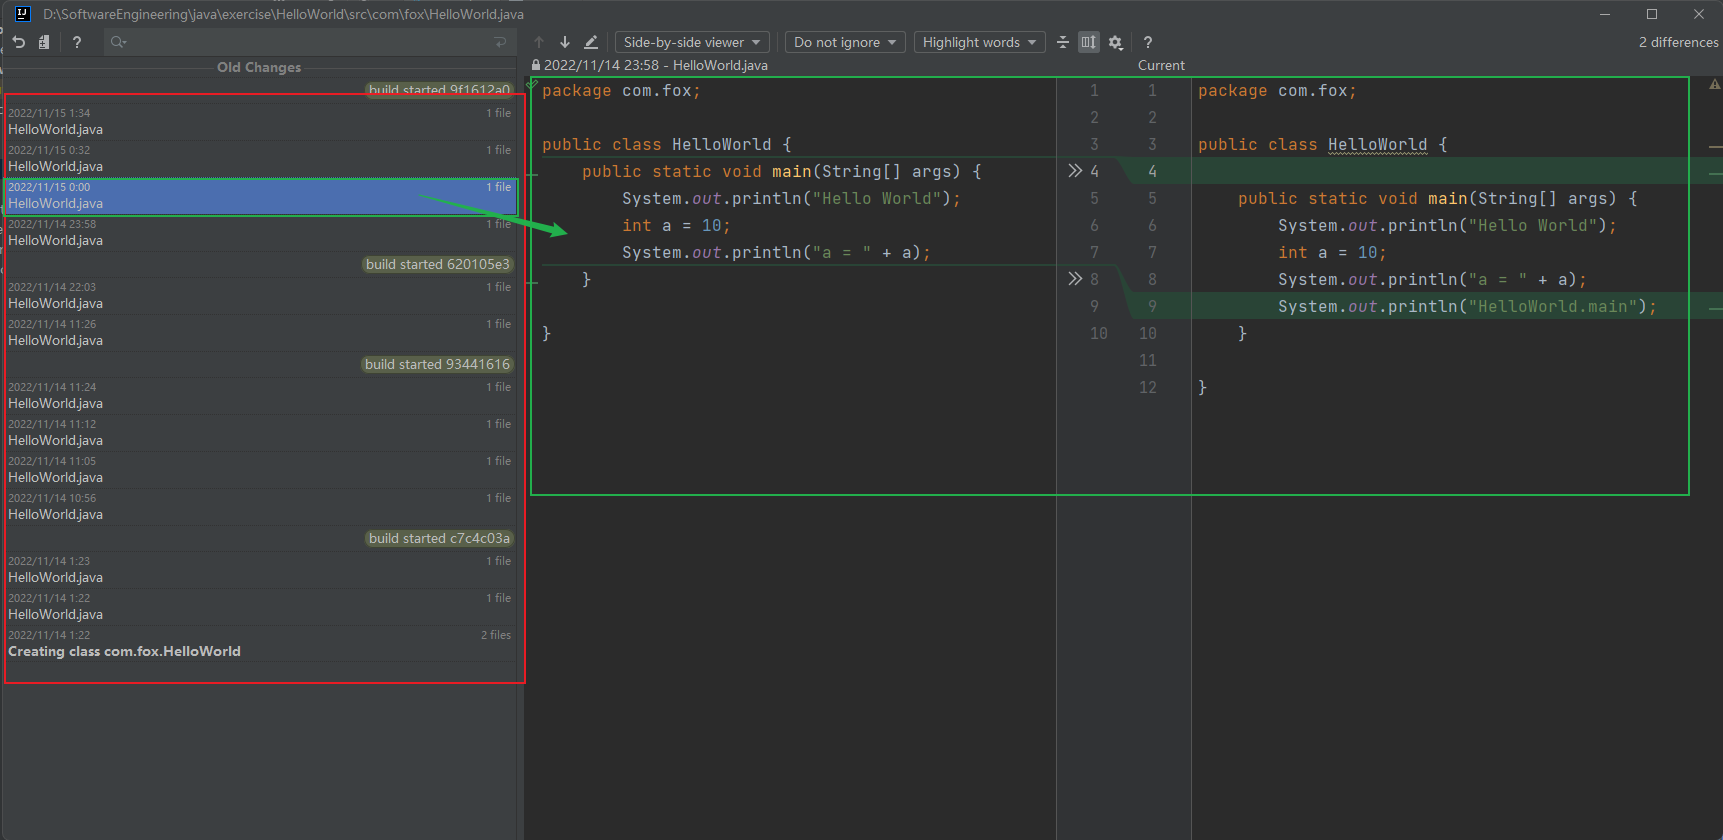Select revision dated 2022/11/15 0:32
This screenshot has width=1723, height=840.
click(x=259, y=159)
